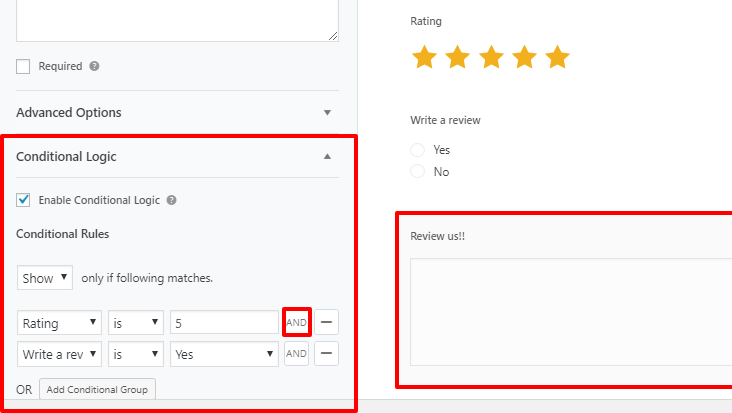
Task: Open the Yes value dropdown
Action: pyautogui.click(x=224, y=354)
